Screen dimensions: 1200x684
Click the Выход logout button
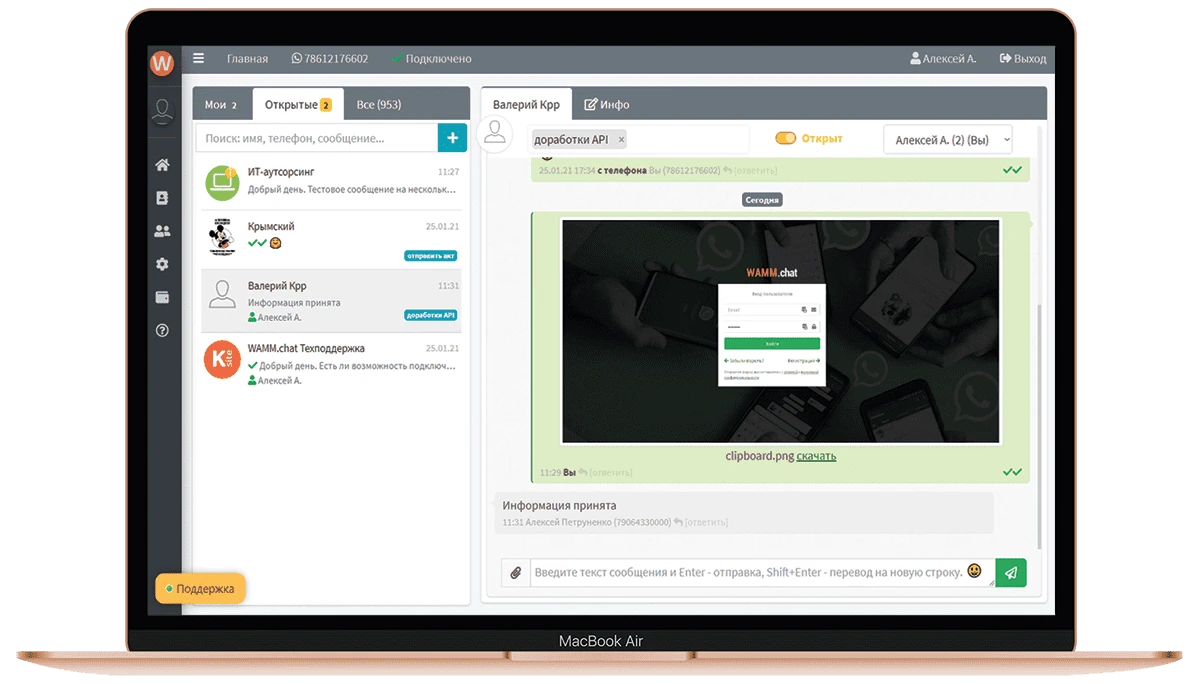coord(1023,59)
